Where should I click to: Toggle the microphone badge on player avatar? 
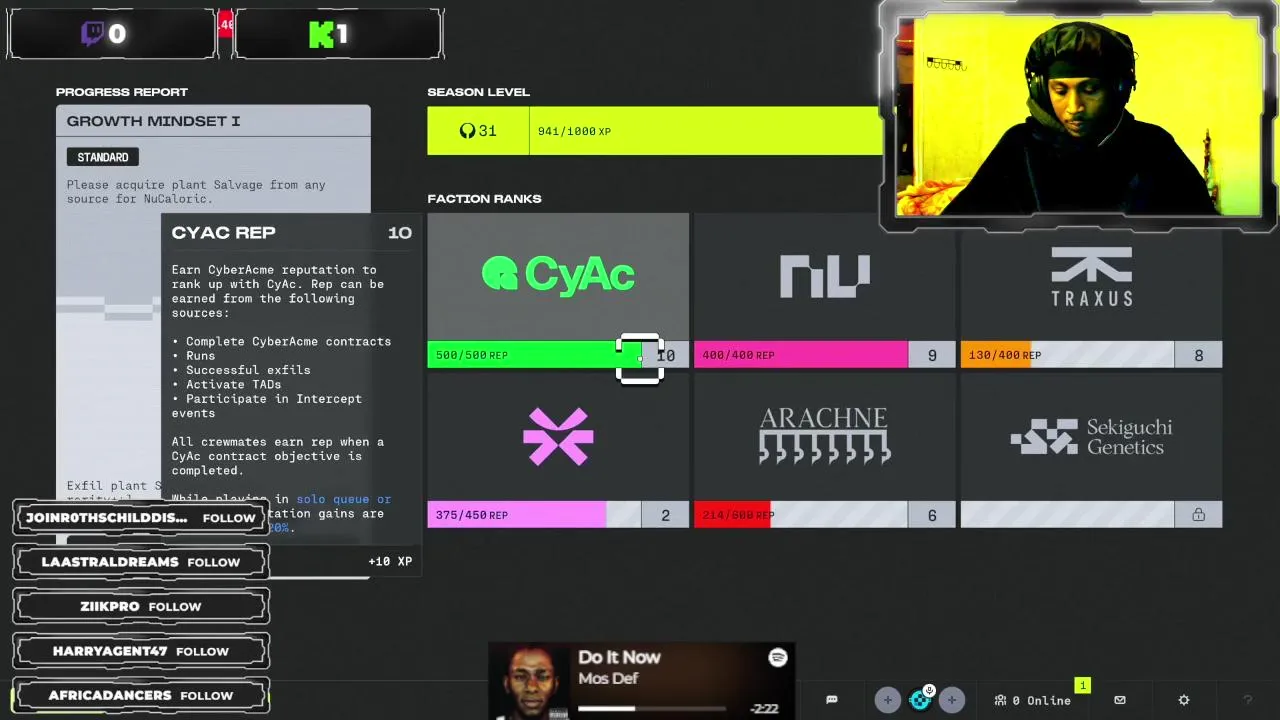[929, 690]
